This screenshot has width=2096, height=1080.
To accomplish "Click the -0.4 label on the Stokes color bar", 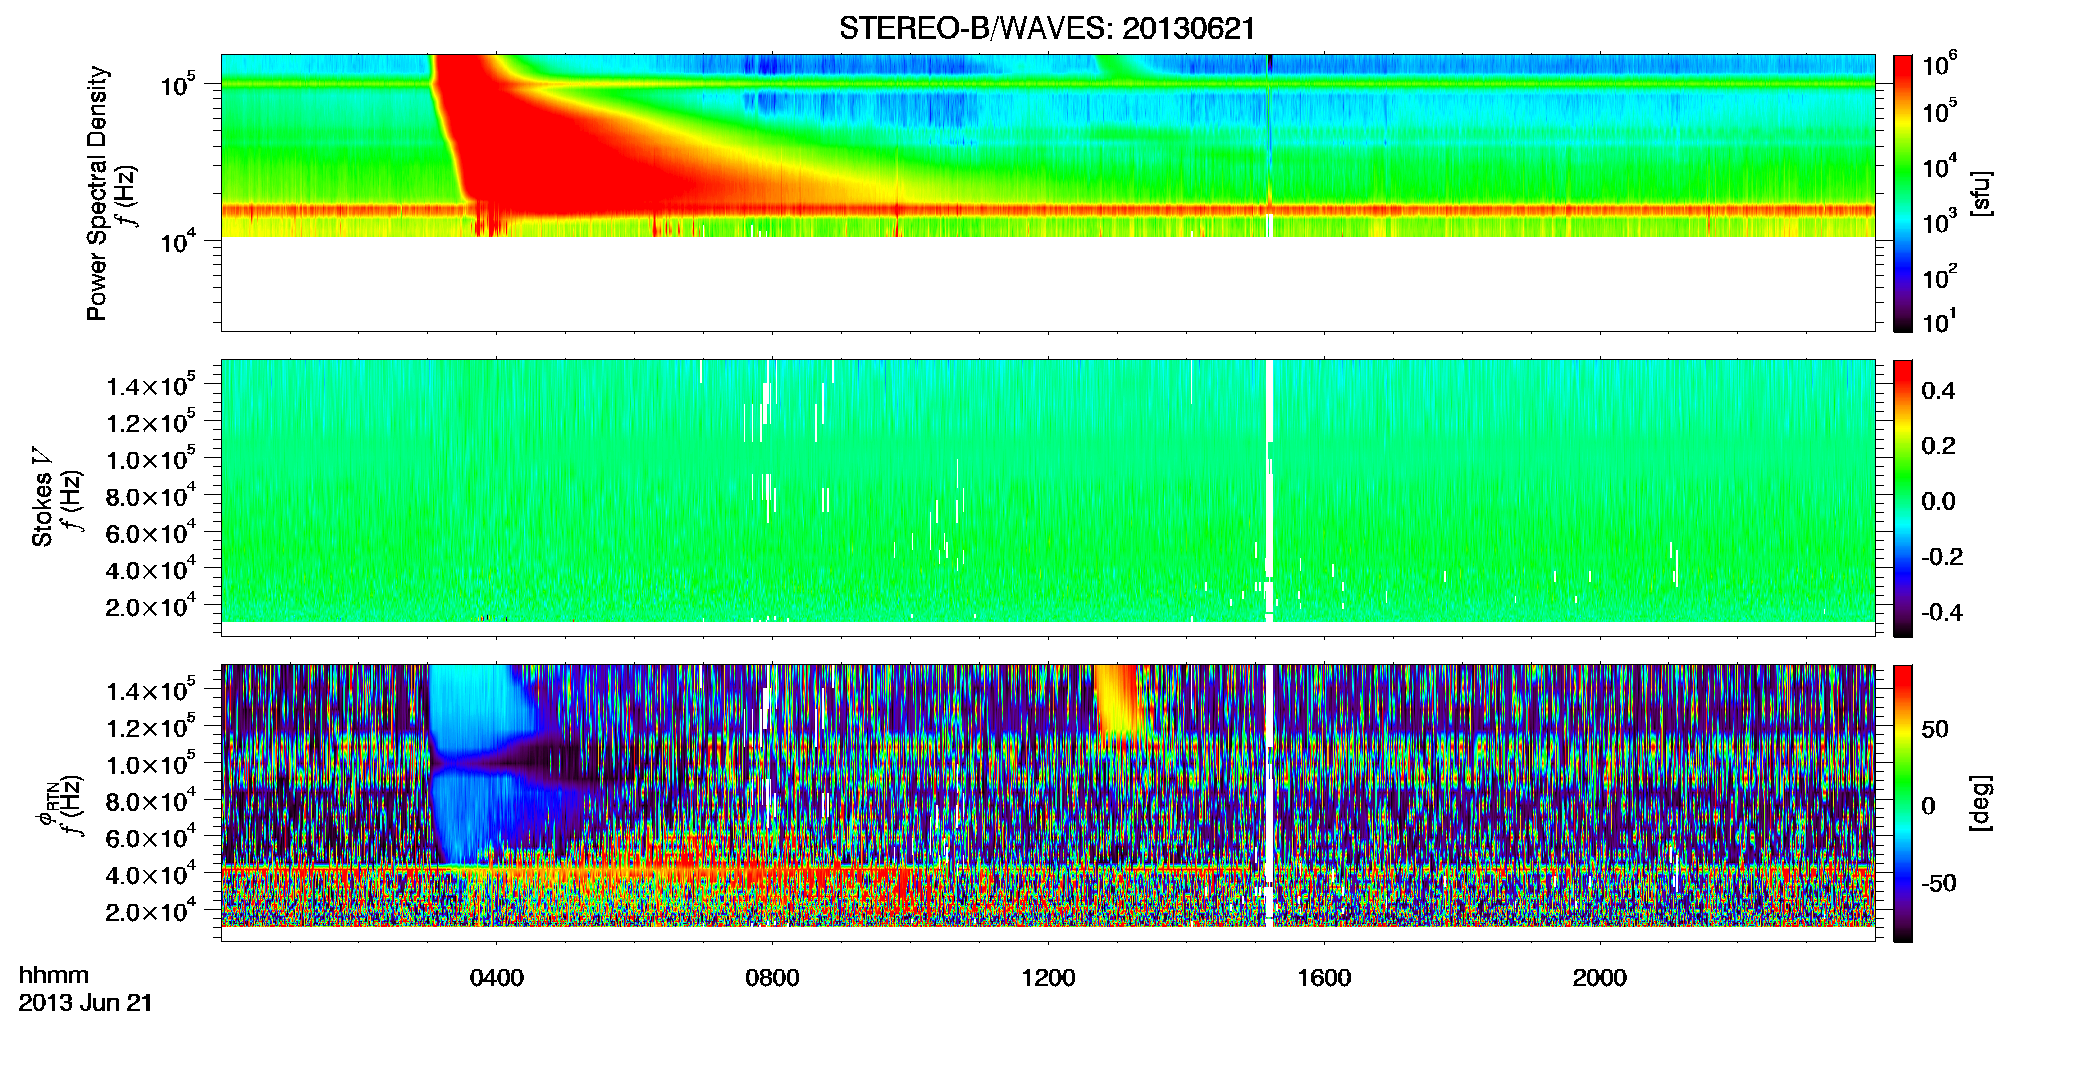I will [1942, 612].
